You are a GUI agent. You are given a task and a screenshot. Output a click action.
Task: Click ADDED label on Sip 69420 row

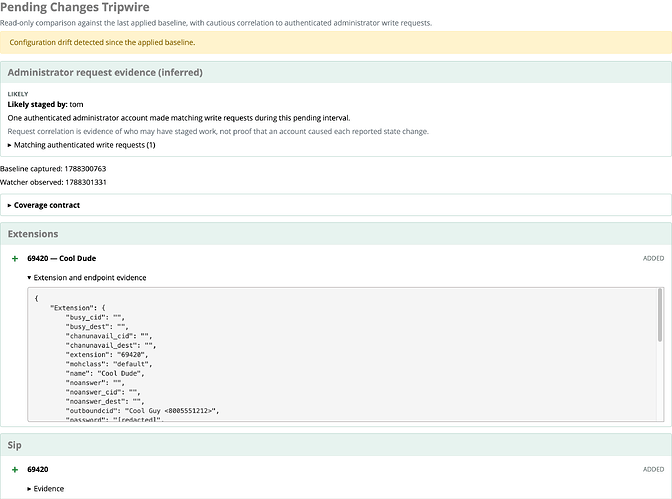pyautogui.click(x=653, y=469)
